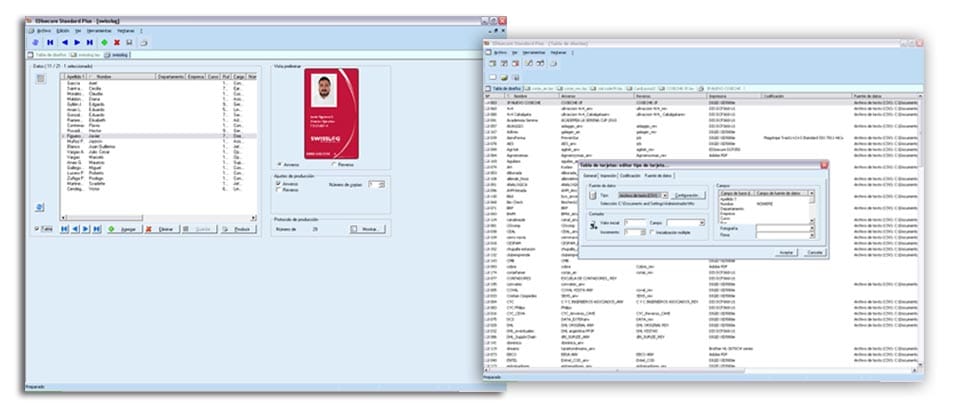Open Tabla de diseños tab in left window
Viewport: 958px width, 417px height.
coord(48,55)
